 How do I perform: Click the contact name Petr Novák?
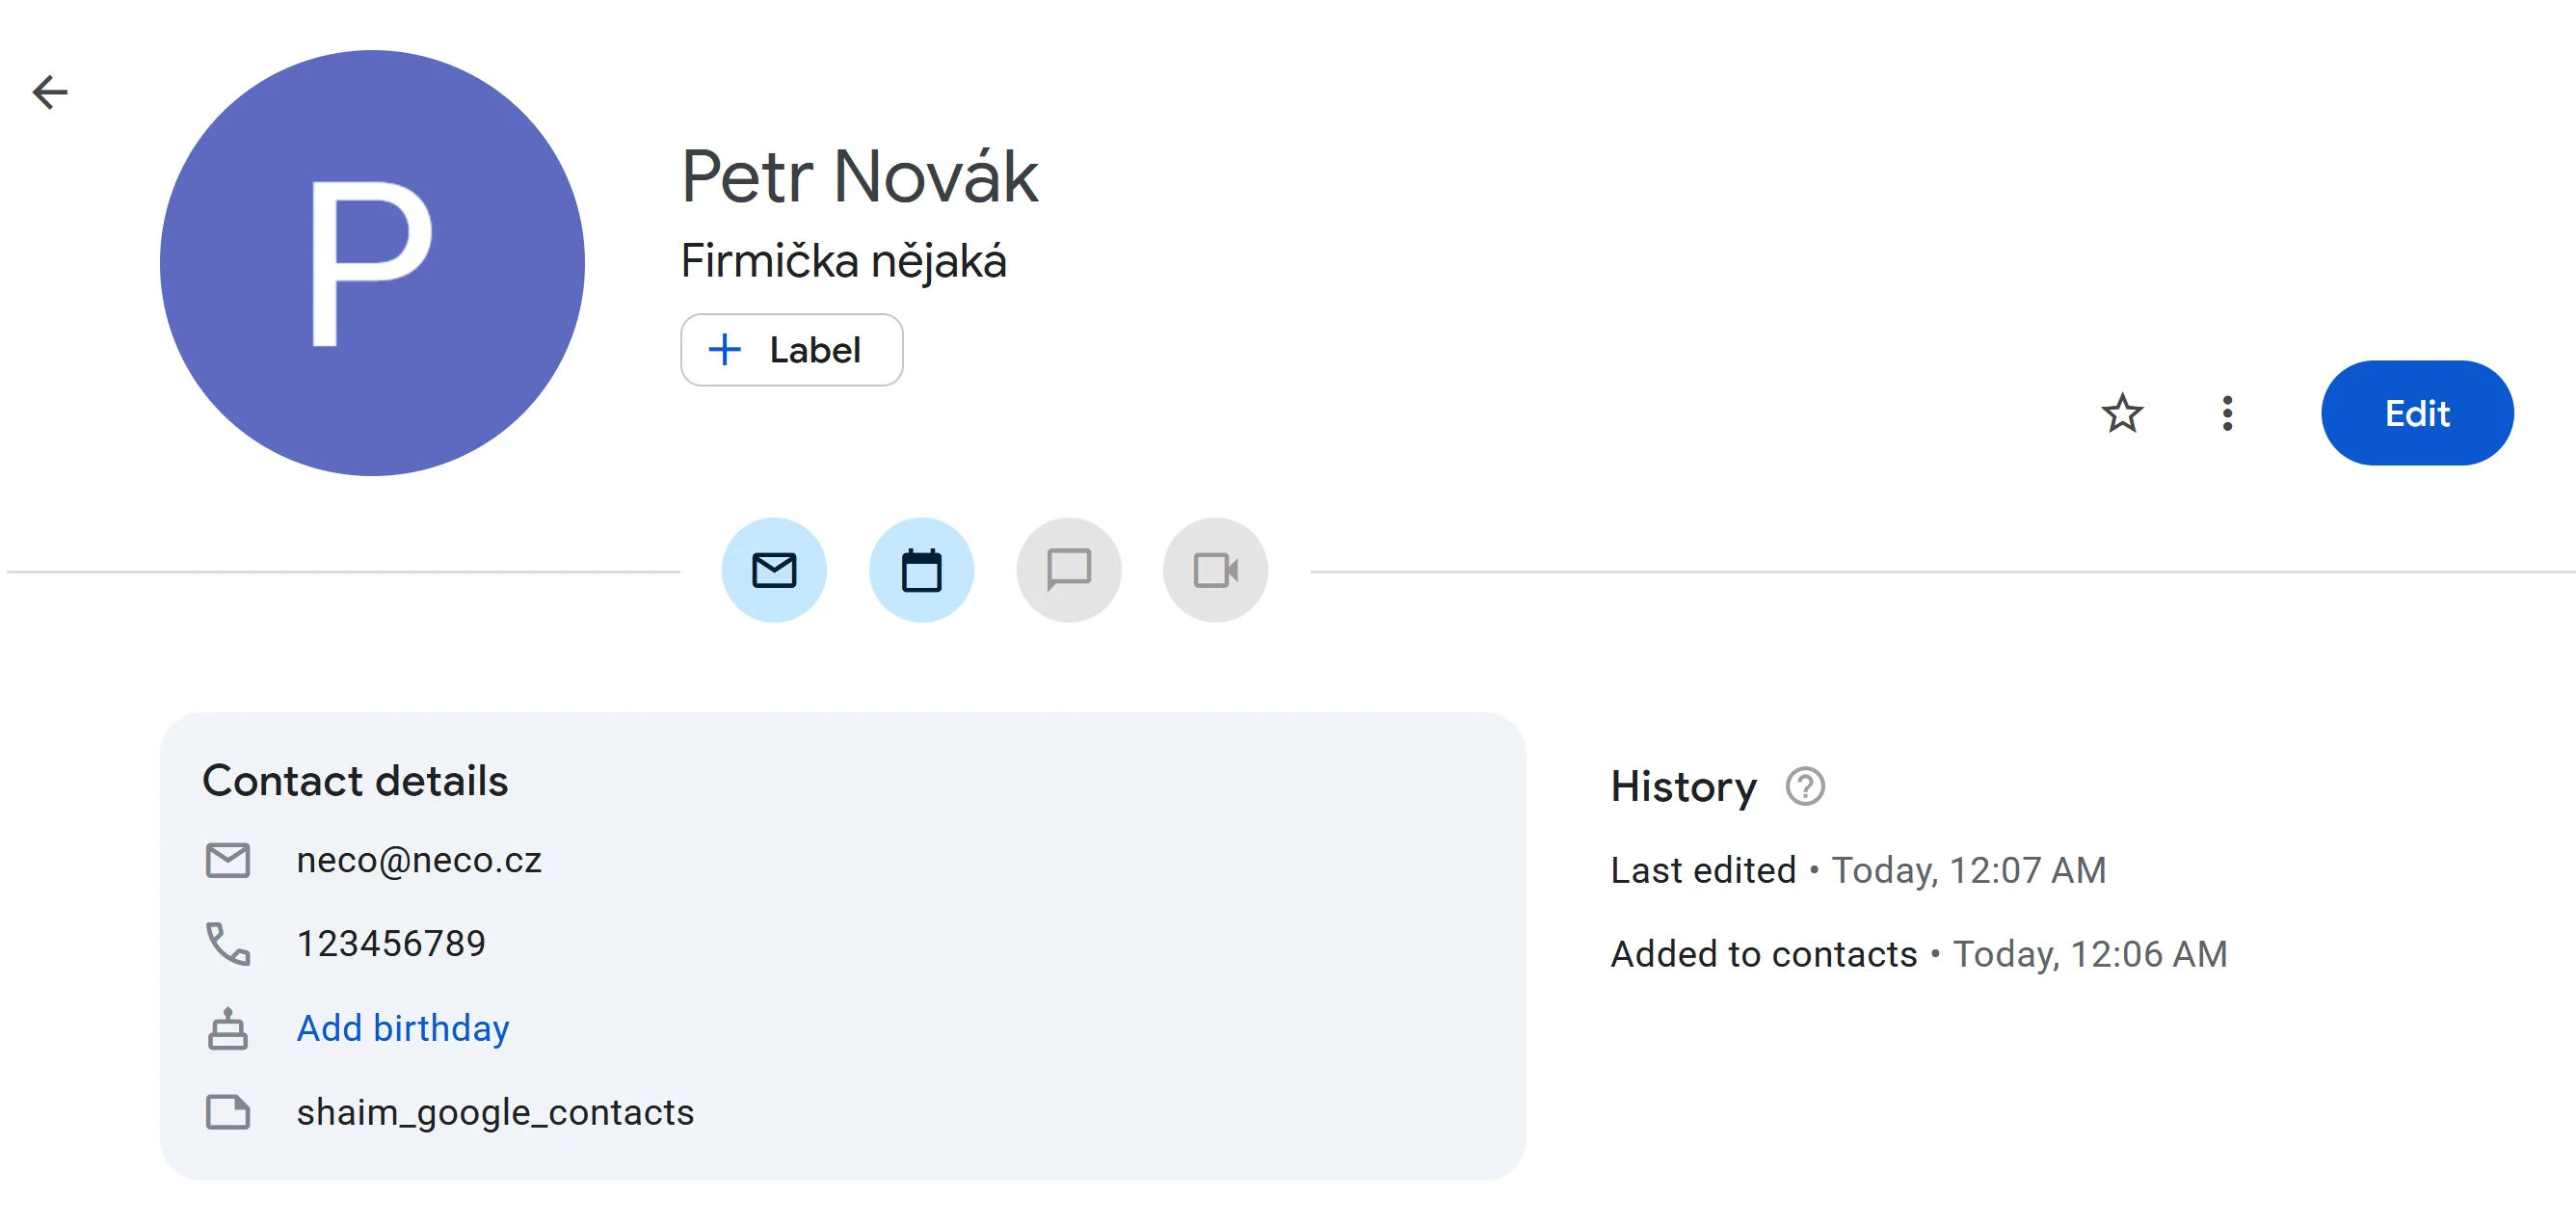pyautogui.click(x=859, y=177)
